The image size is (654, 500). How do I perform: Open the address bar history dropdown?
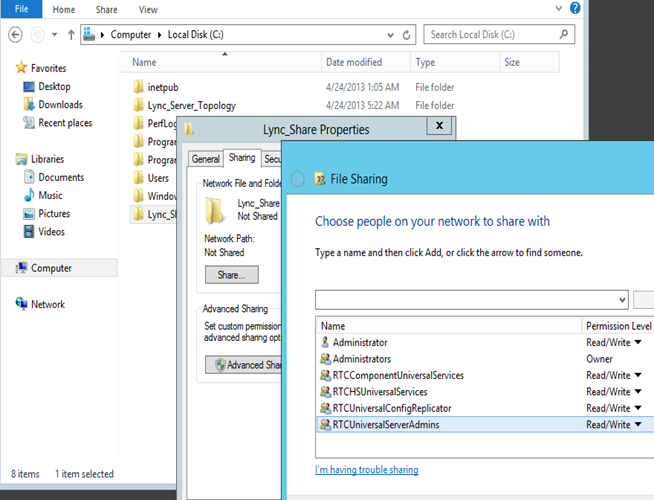click(x=390, y=35)
